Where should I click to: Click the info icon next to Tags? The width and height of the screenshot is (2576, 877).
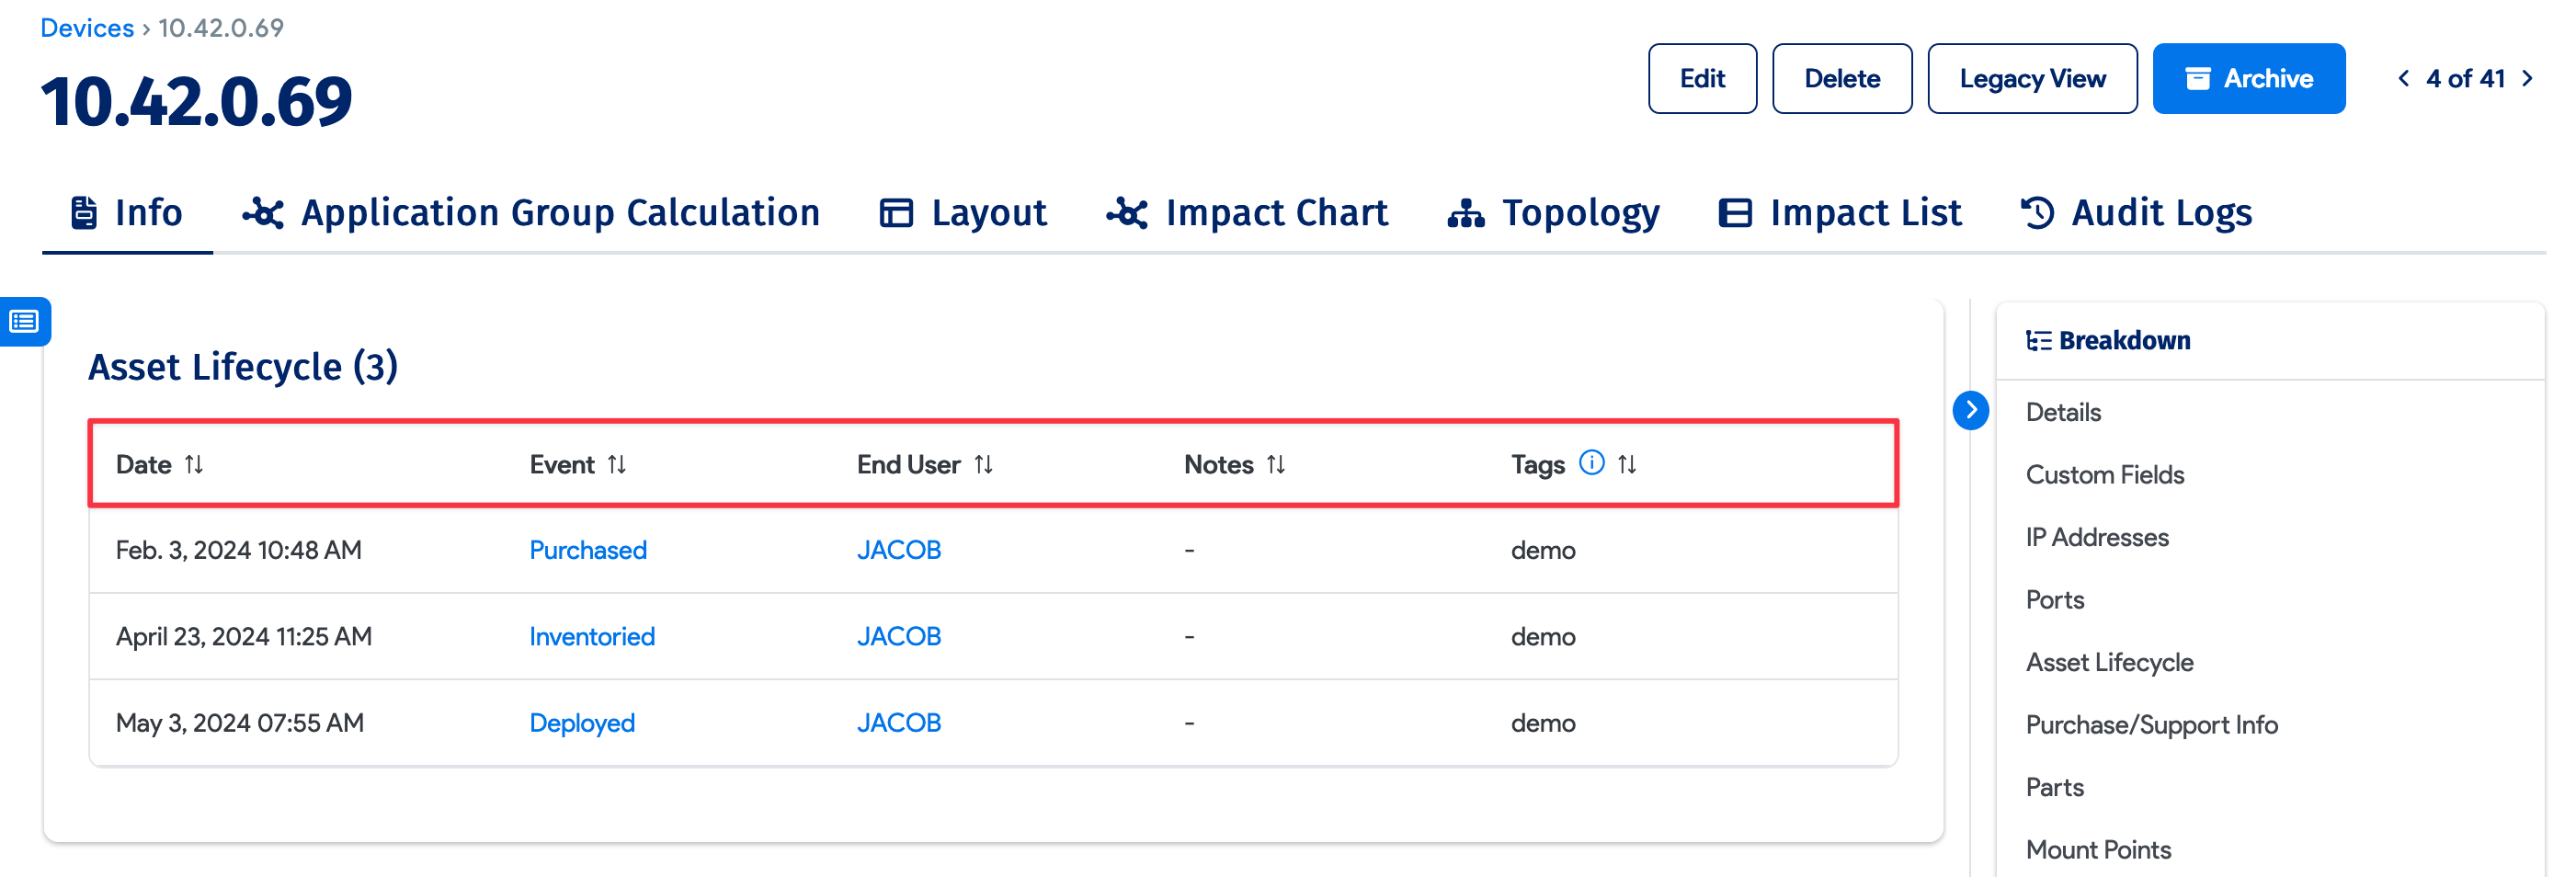point(1591,463)
